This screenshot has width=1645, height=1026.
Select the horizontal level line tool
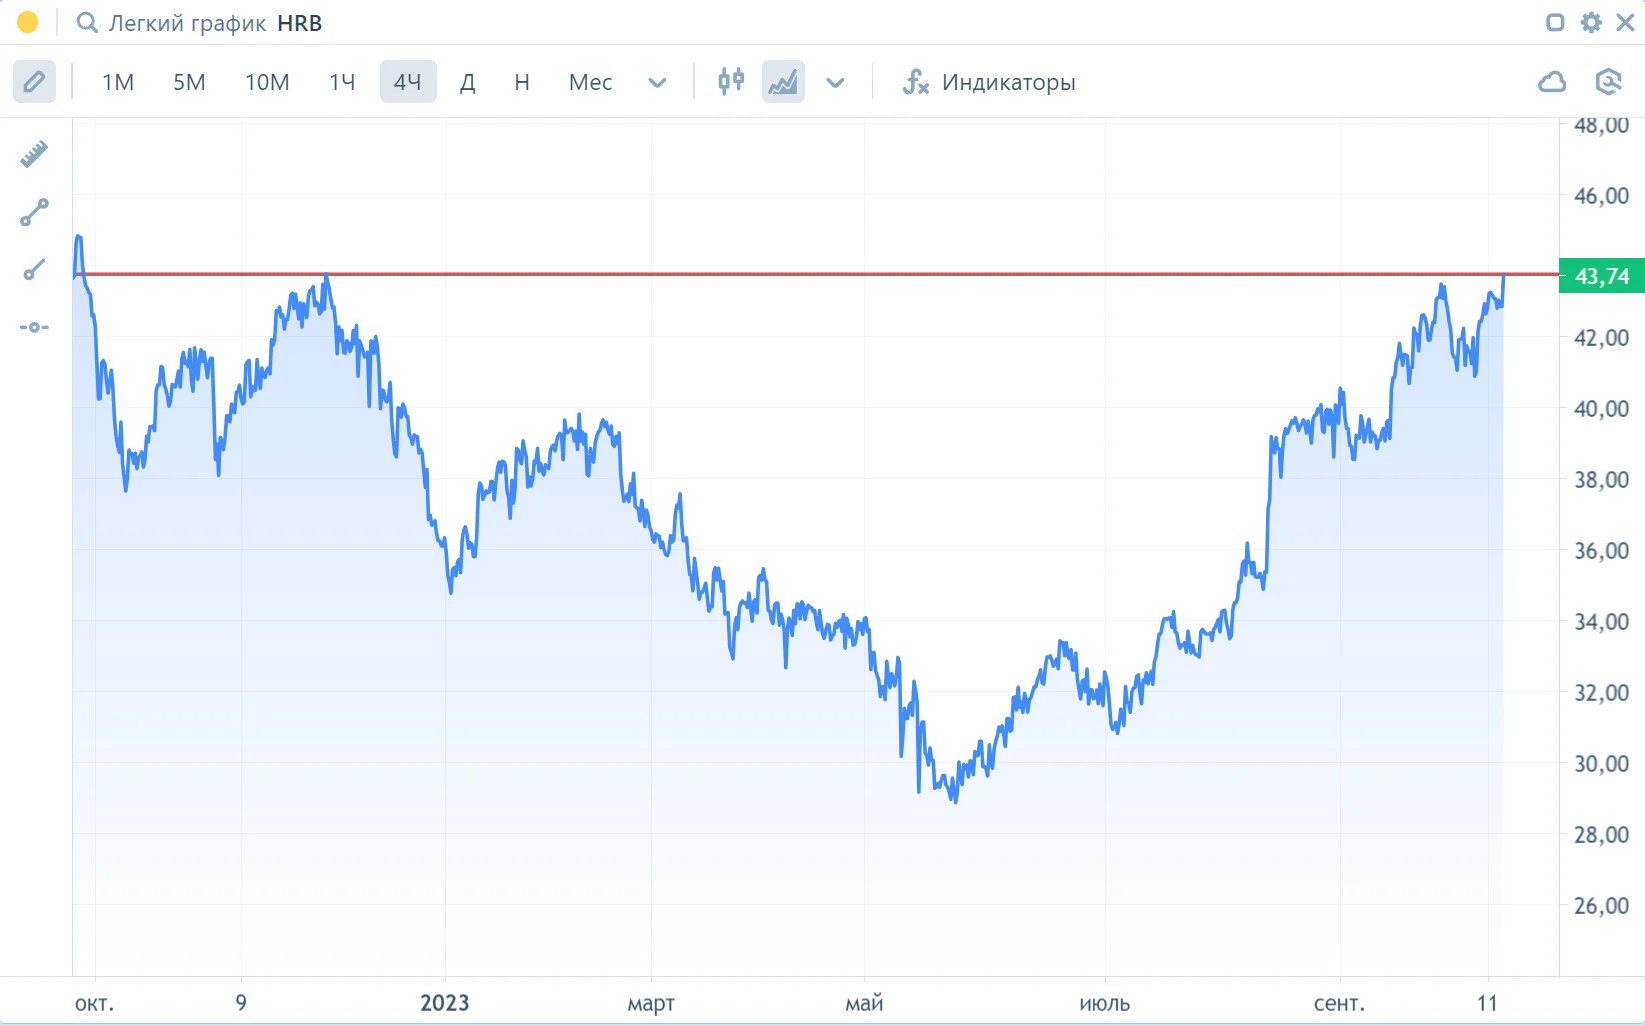click(34, 327)
